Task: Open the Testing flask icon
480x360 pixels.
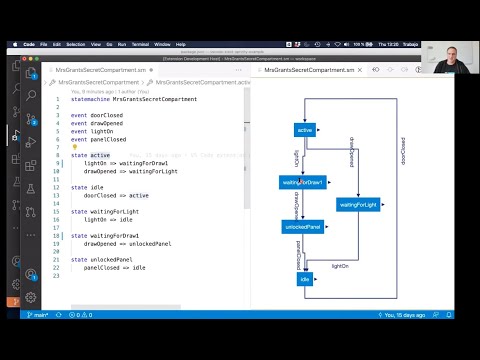Action: [x=31, y=189]
